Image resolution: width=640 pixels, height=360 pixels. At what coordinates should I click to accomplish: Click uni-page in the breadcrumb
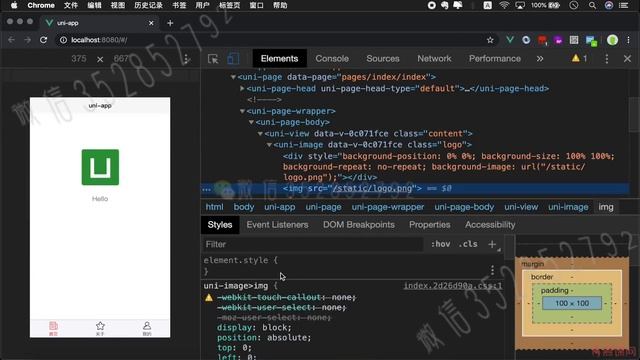pyautogui.click(x=323, y=207)
